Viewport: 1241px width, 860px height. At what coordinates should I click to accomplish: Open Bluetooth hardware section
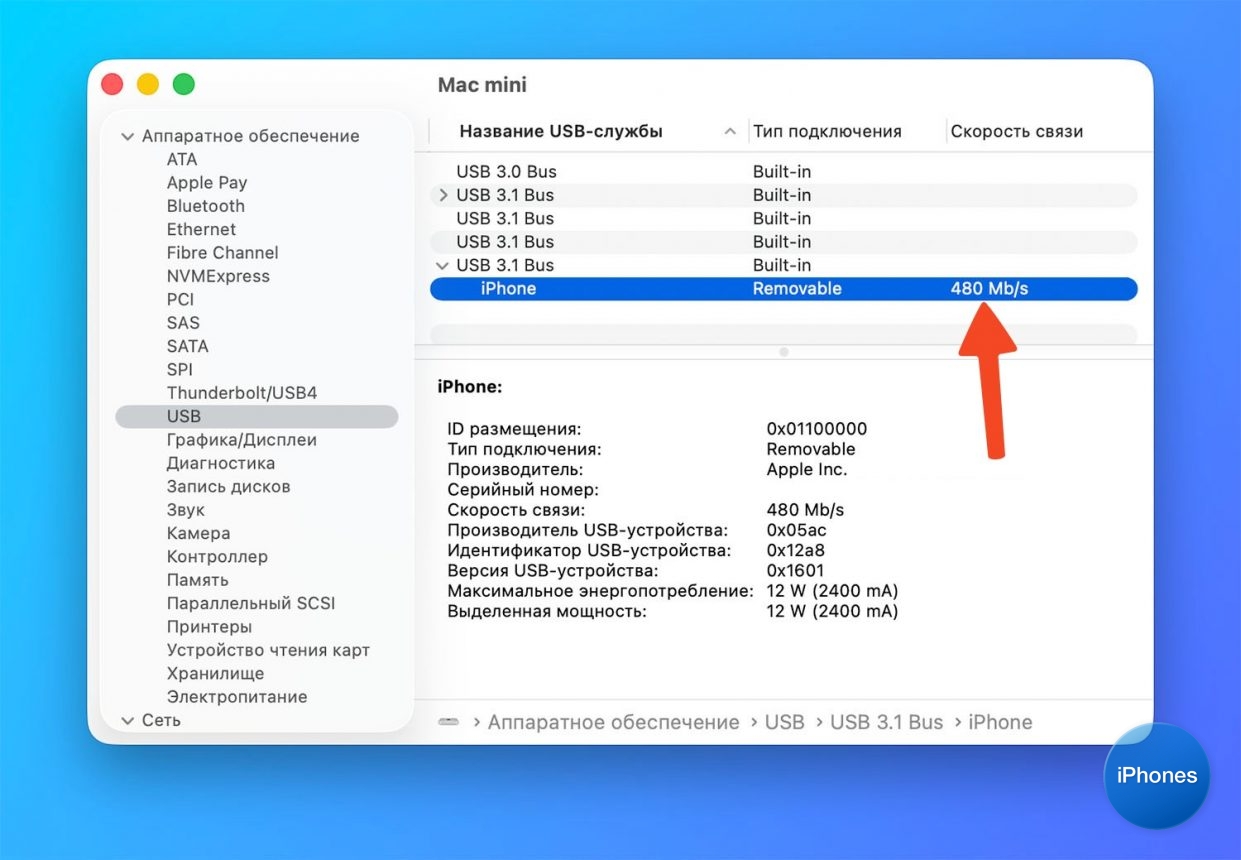click(206, 206)
